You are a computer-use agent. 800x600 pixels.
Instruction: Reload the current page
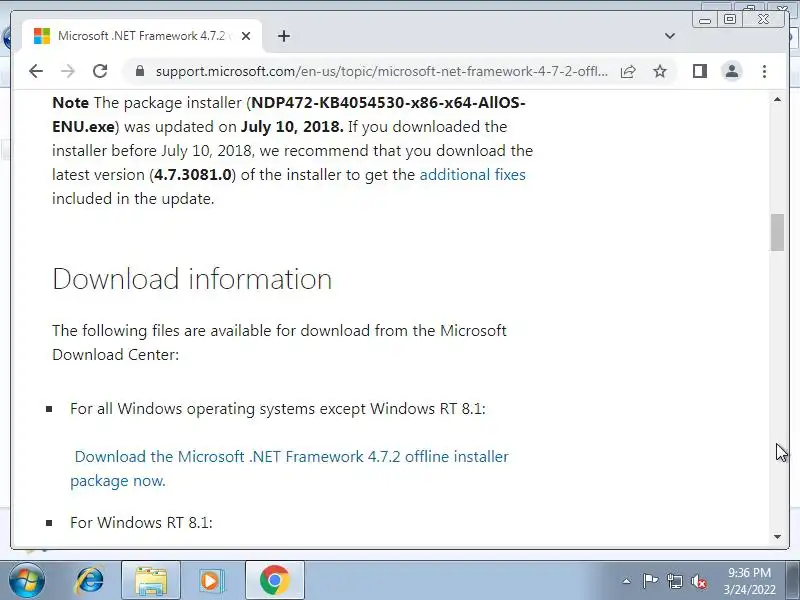tap(100, 71)
